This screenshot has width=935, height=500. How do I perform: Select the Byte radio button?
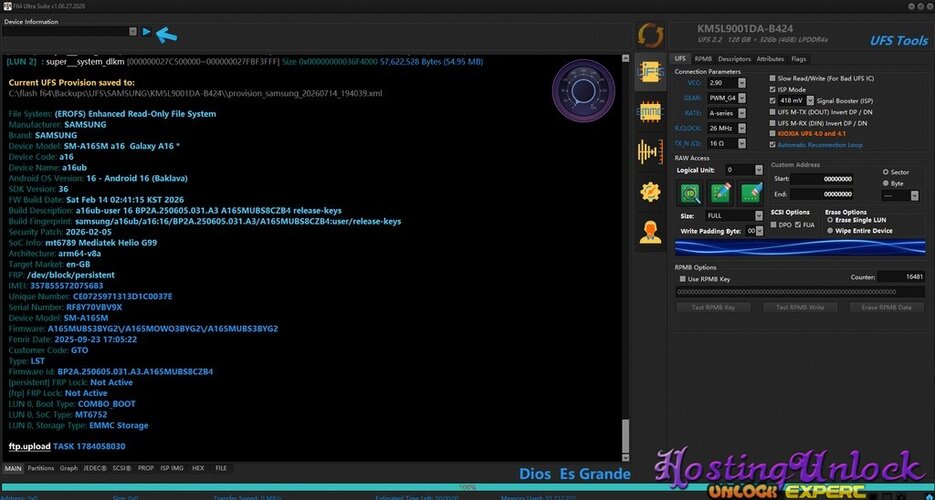(886, 184)
